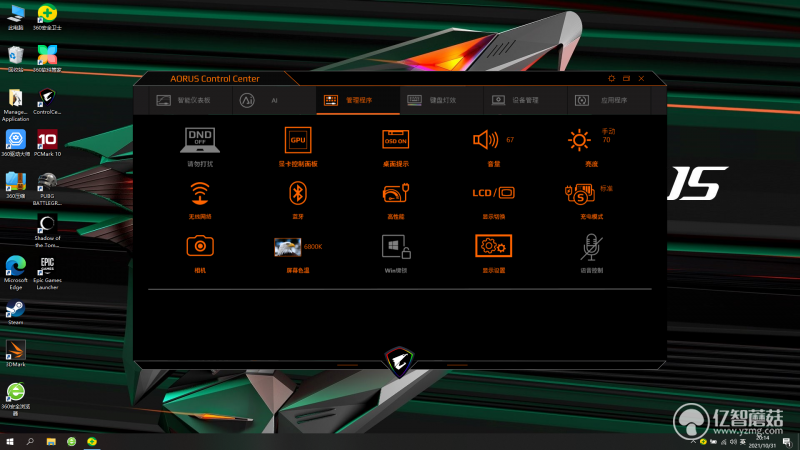
Task: Click the taskbar search magnifier
Action: (30, 441)
